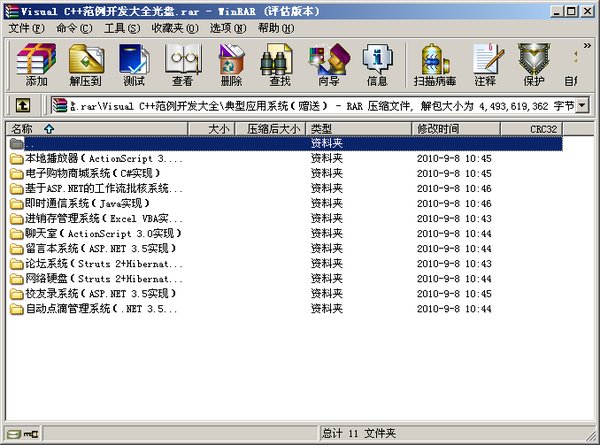Open the 查看 (View) toolbar icon
The width and height of the screenshot is (600, 445).
183,64
